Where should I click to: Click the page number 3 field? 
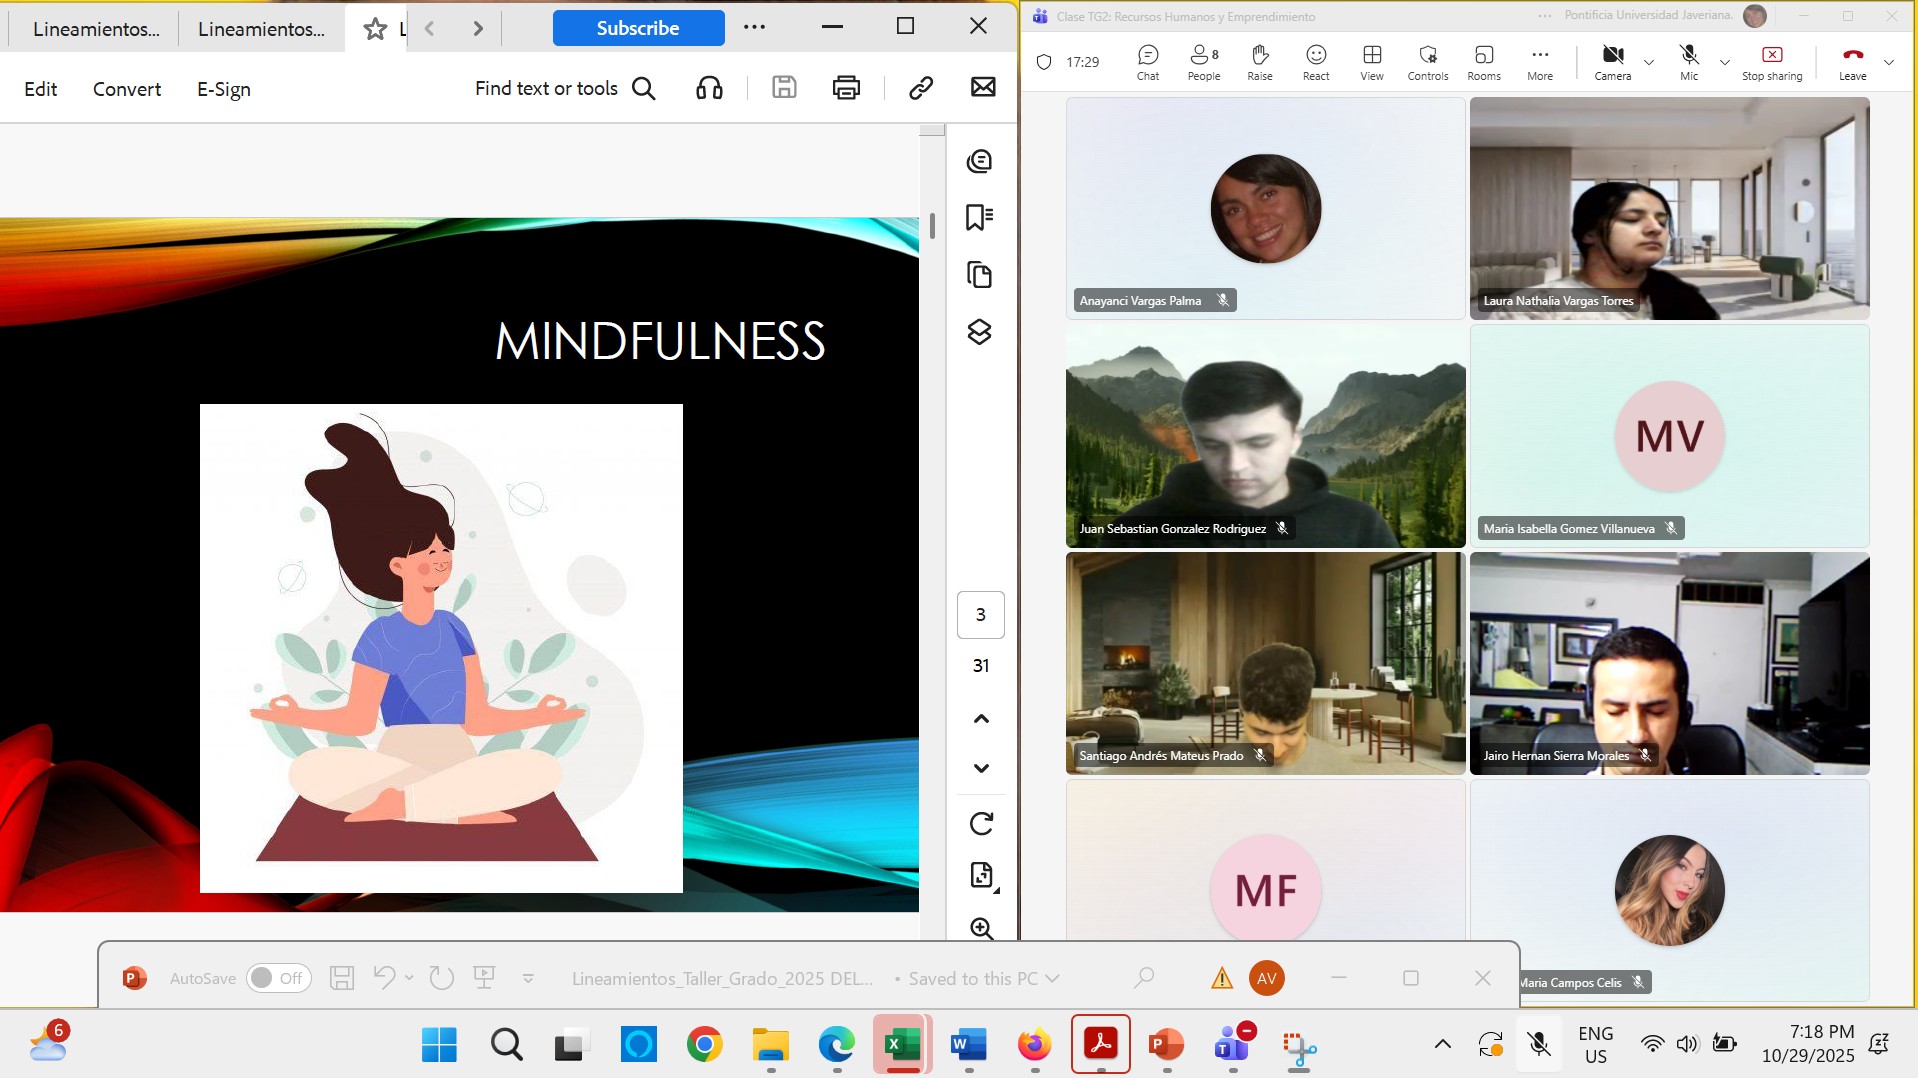click(980, 615)
